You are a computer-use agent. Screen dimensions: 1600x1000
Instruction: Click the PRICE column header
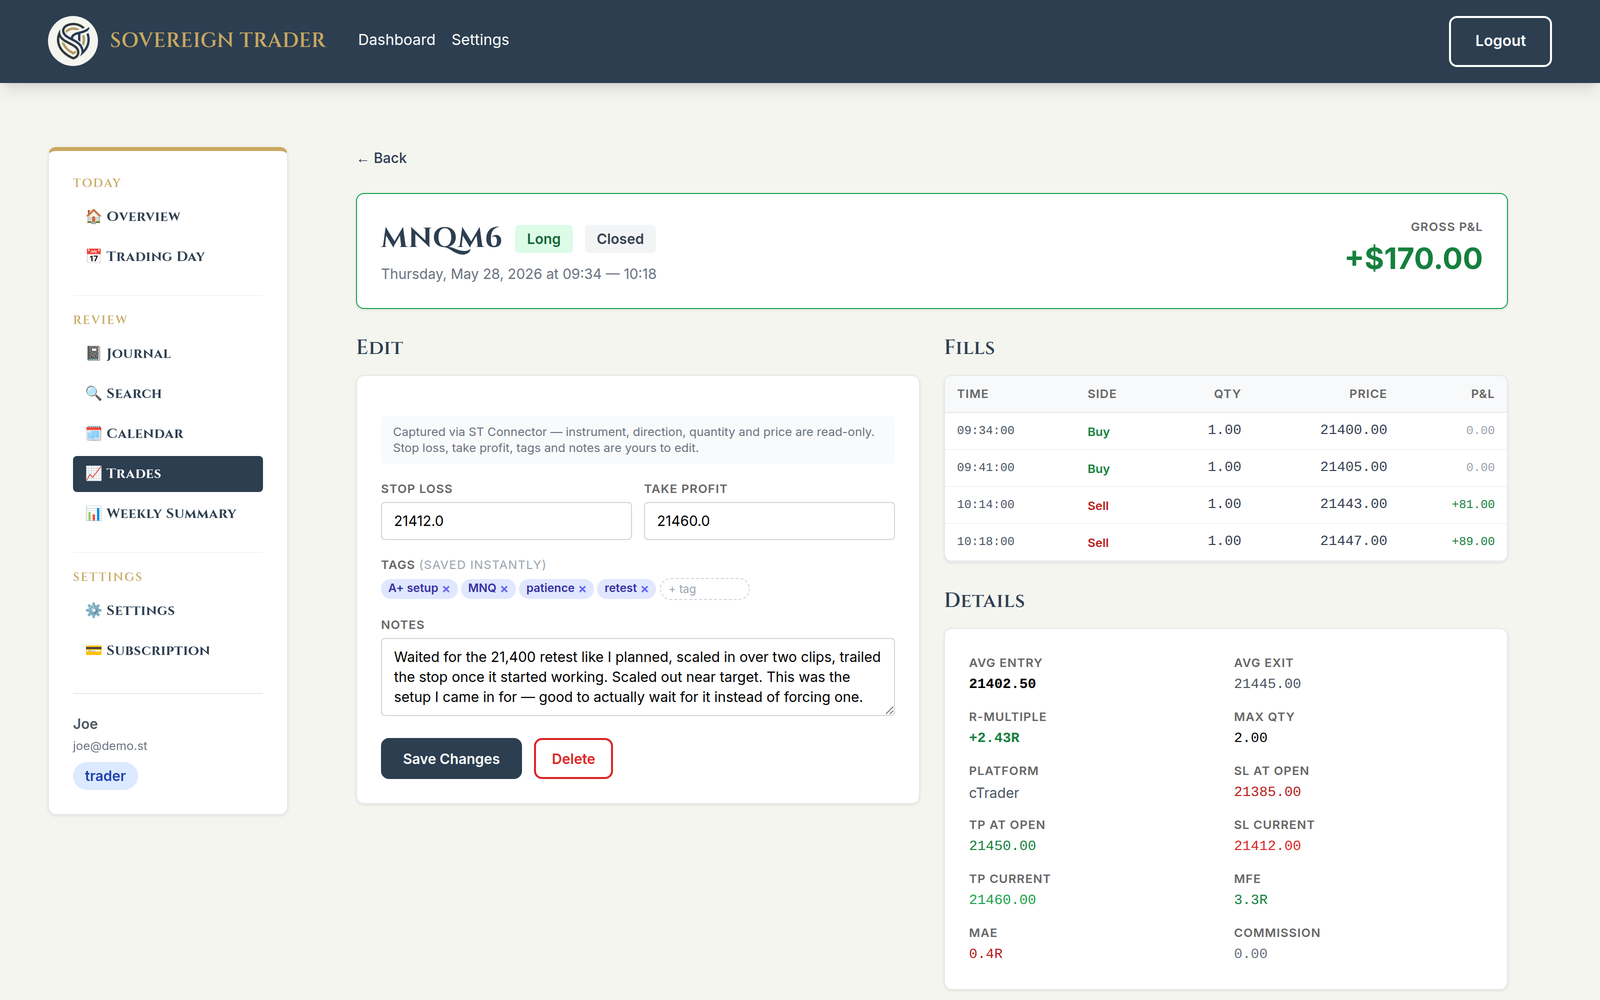click(1367, 394)
